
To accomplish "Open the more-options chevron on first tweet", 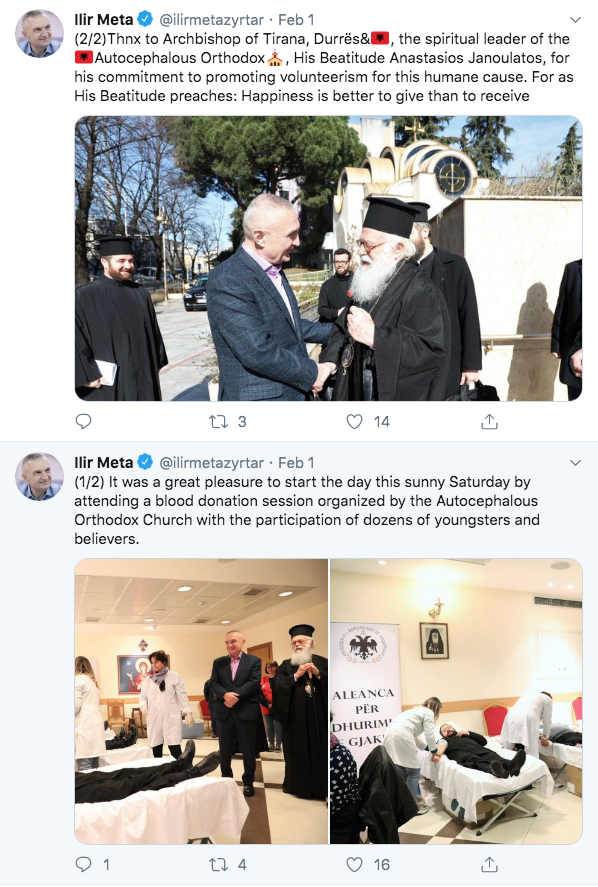I will pyautogui.click(x=575, y=20).
